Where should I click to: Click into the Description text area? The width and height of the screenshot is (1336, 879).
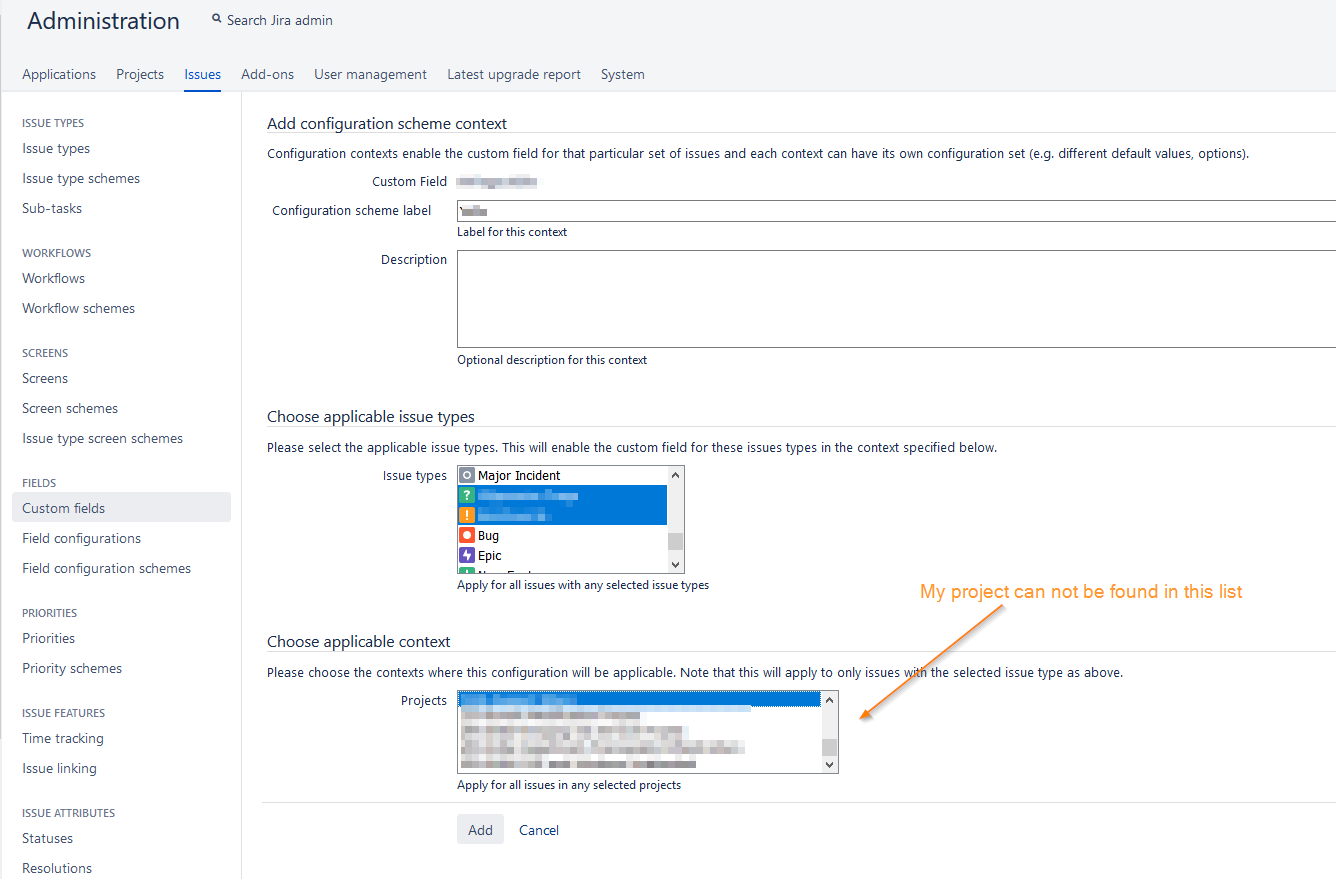coord(897,299)
